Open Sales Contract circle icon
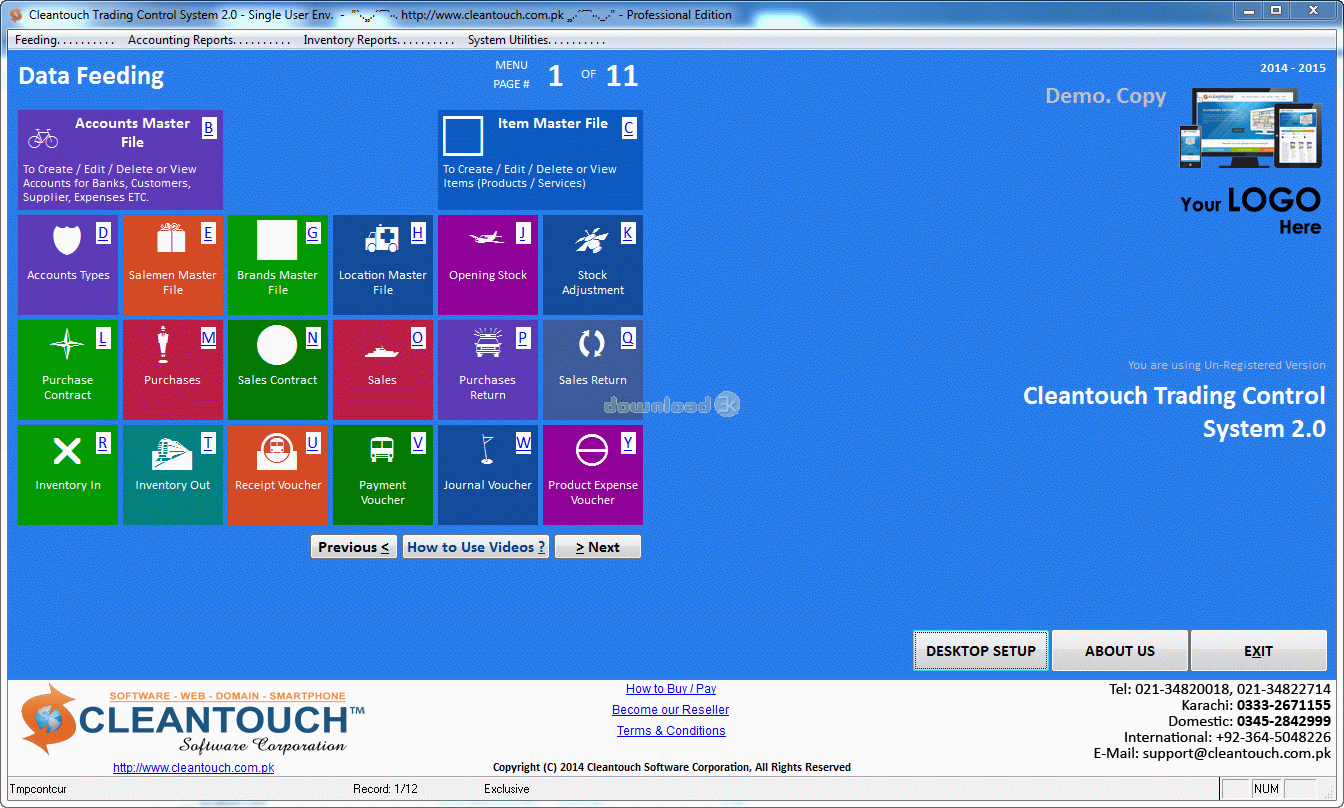Screen dimensions: 1344x808 277,345
